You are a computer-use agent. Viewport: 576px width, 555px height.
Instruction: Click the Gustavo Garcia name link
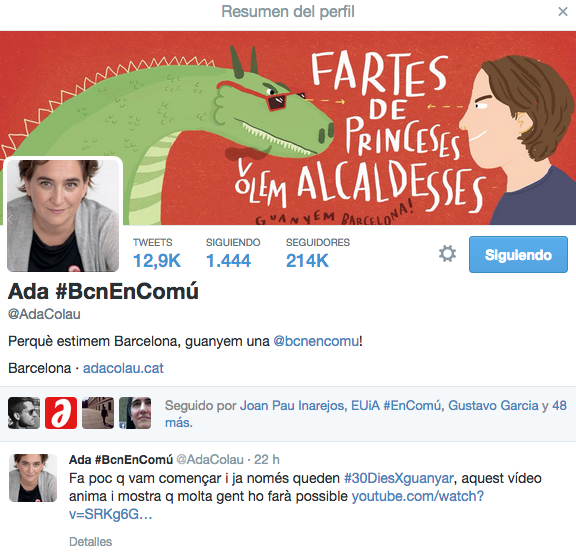[493, 406]
